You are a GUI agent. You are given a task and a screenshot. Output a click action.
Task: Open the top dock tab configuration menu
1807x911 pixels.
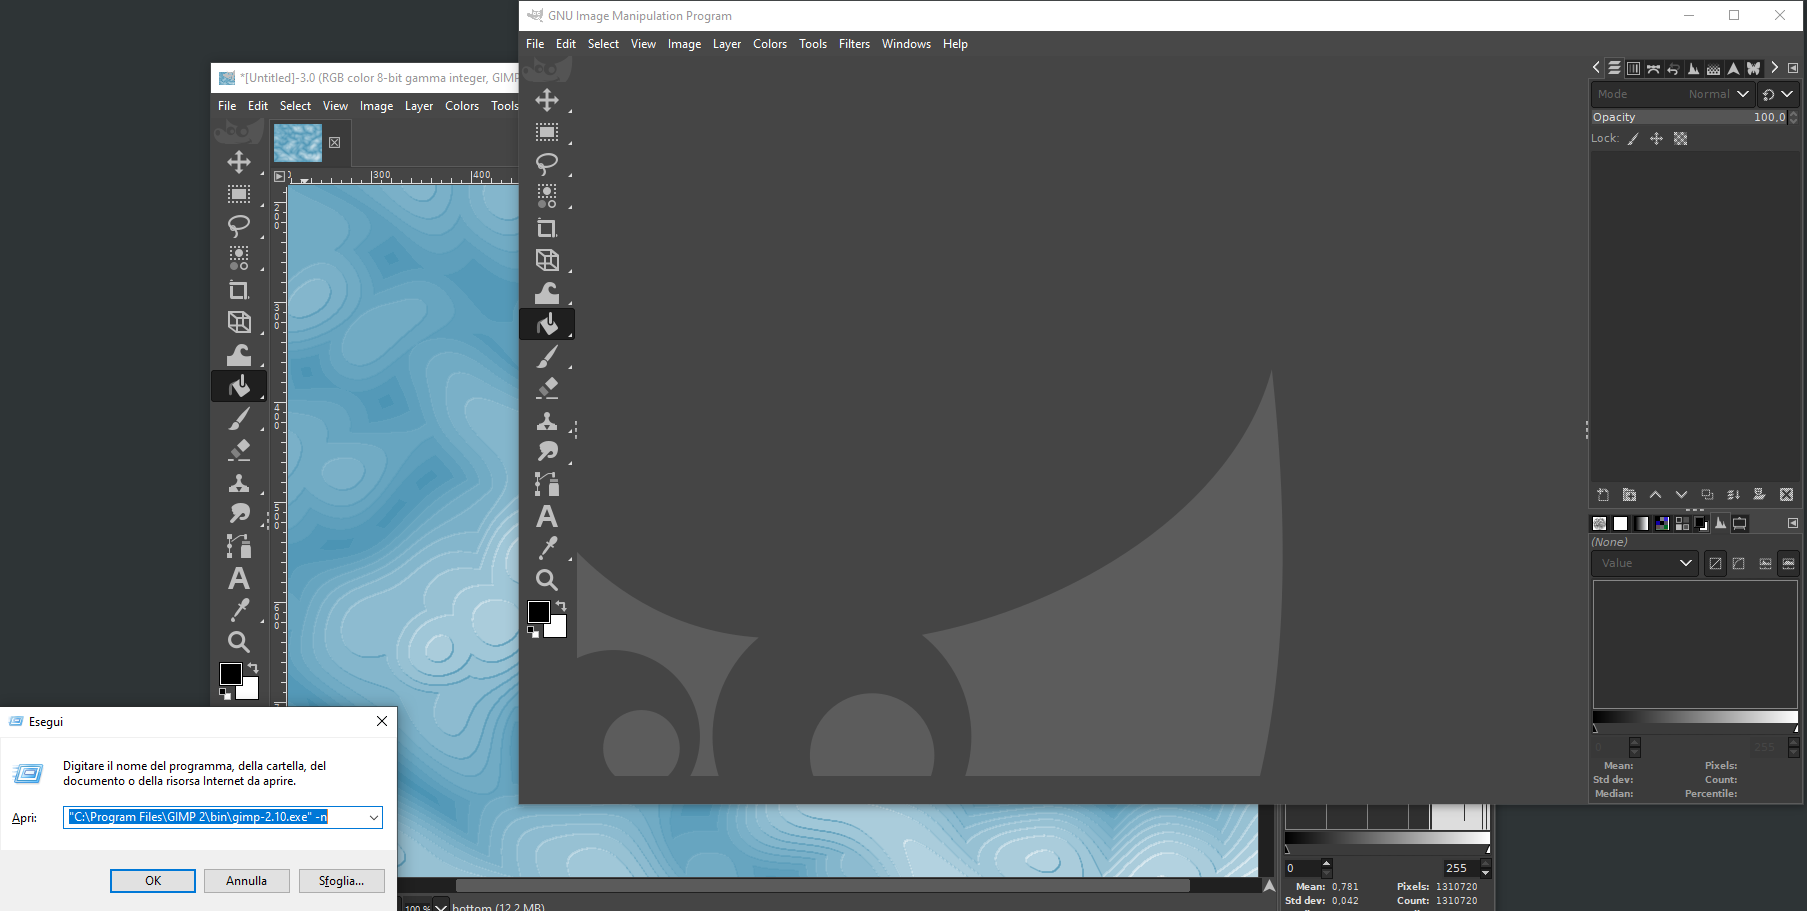pyautogui.click(x=1793, y=68)
